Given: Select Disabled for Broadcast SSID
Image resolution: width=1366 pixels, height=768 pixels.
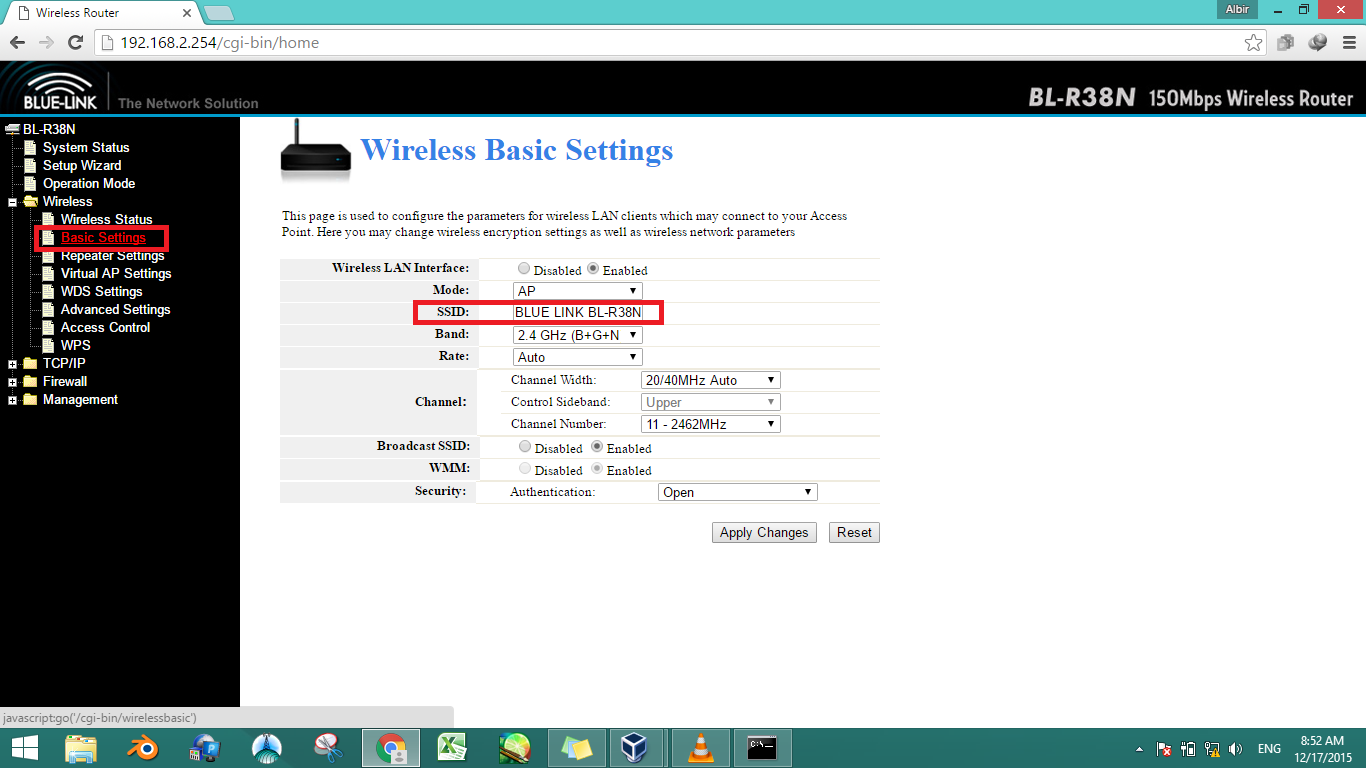Looking at the screenshot, I should click(524, 446).
